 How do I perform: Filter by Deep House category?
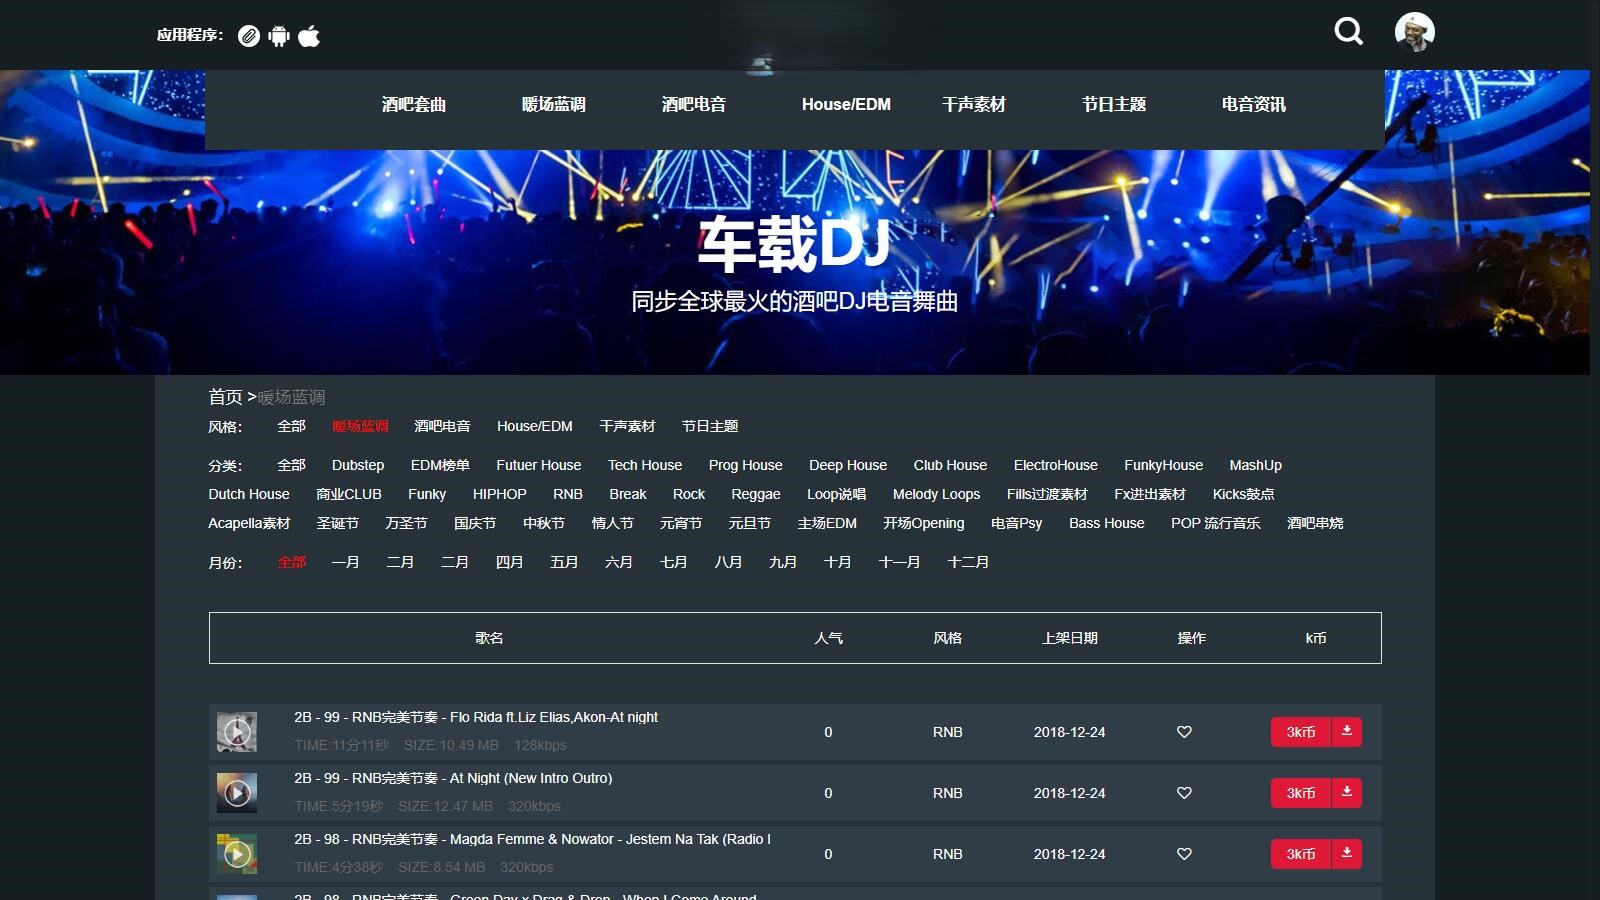pos(847,465)
